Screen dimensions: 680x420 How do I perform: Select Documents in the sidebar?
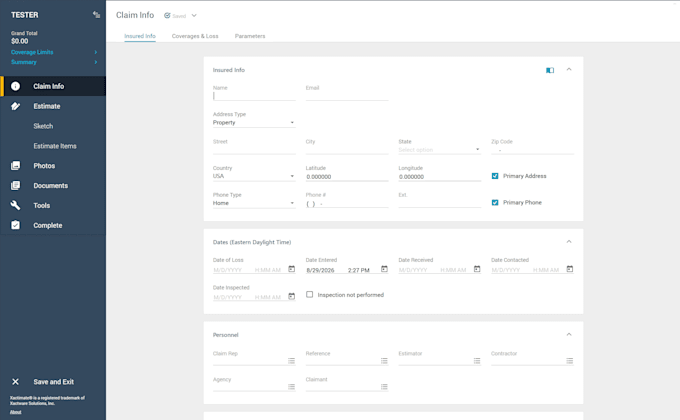click(x=51, y=185)
